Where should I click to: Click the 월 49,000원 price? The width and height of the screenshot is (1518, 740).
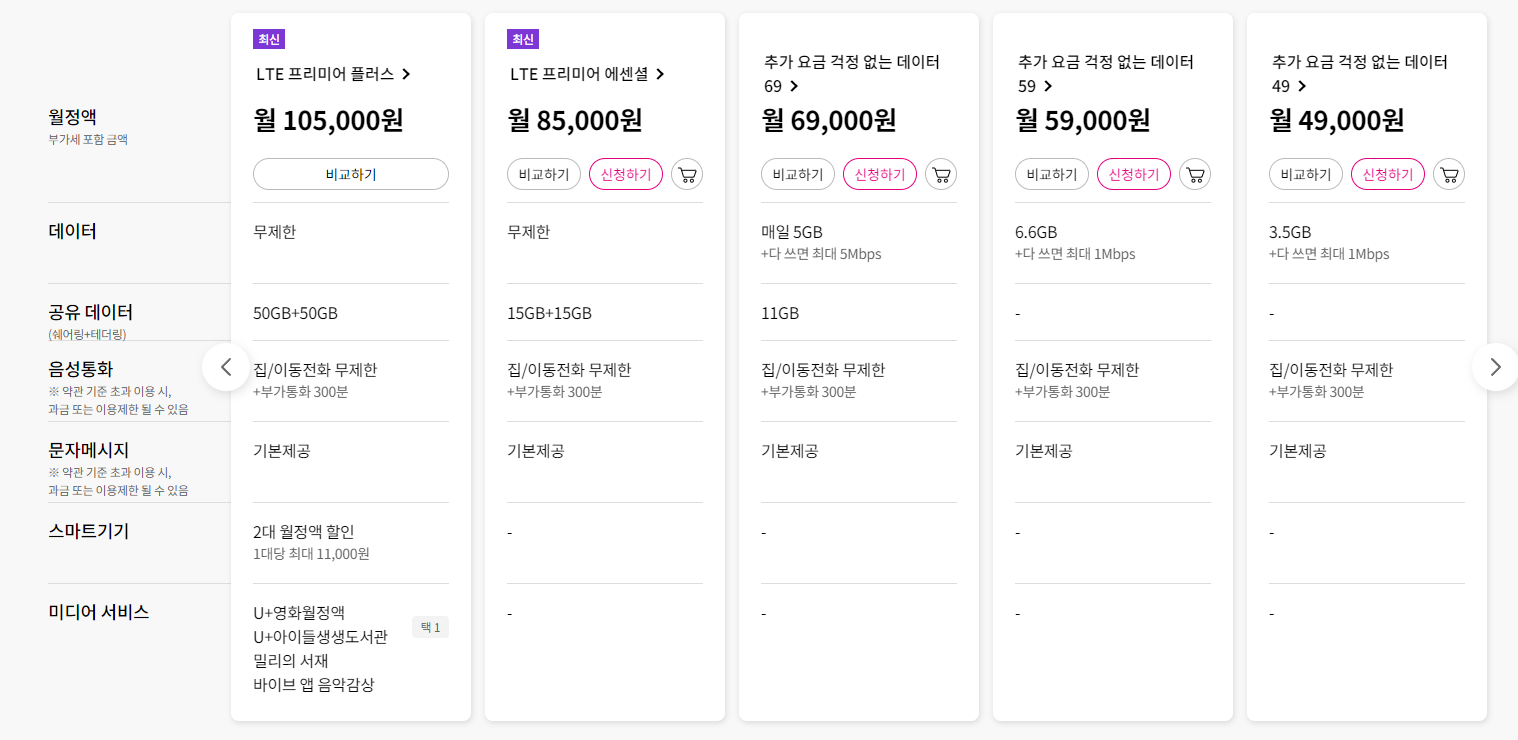coord(1337,120)
